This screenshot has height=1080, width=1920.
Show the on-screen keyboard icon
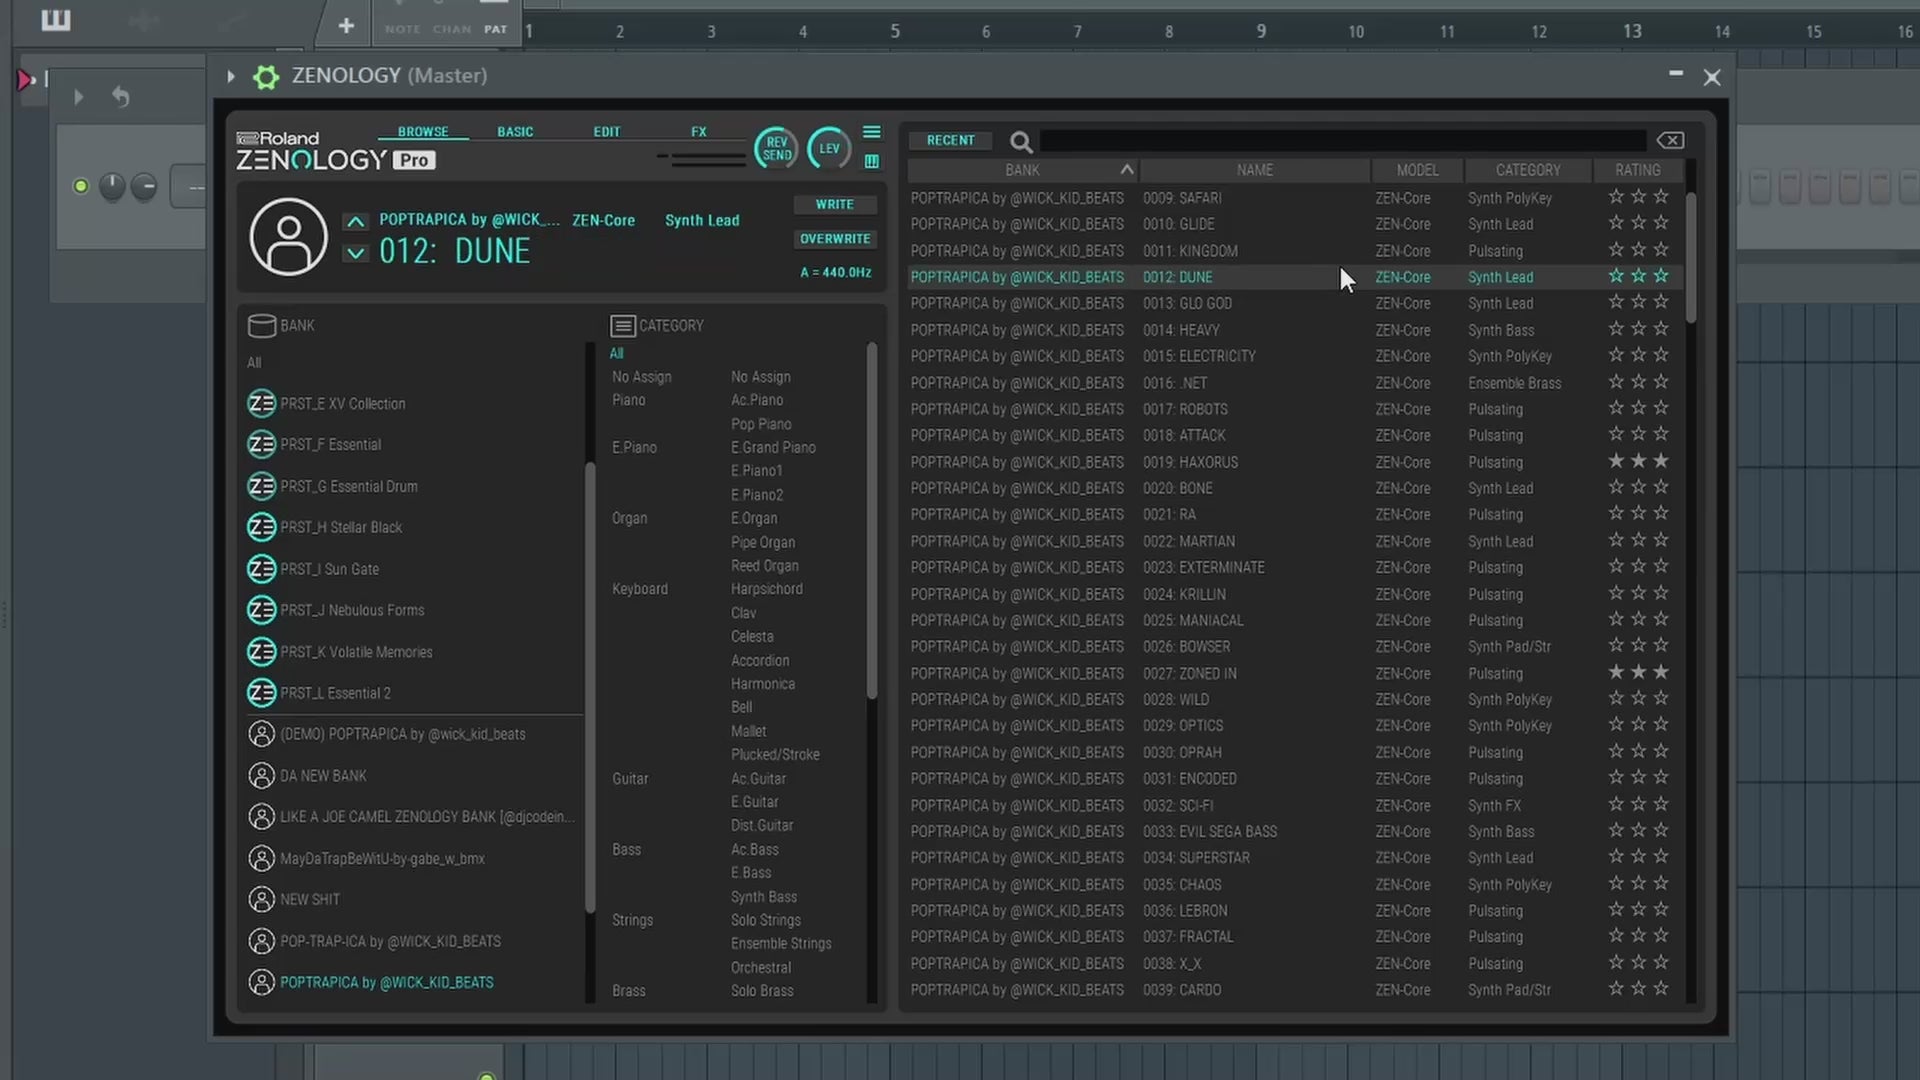pos(872,161)
